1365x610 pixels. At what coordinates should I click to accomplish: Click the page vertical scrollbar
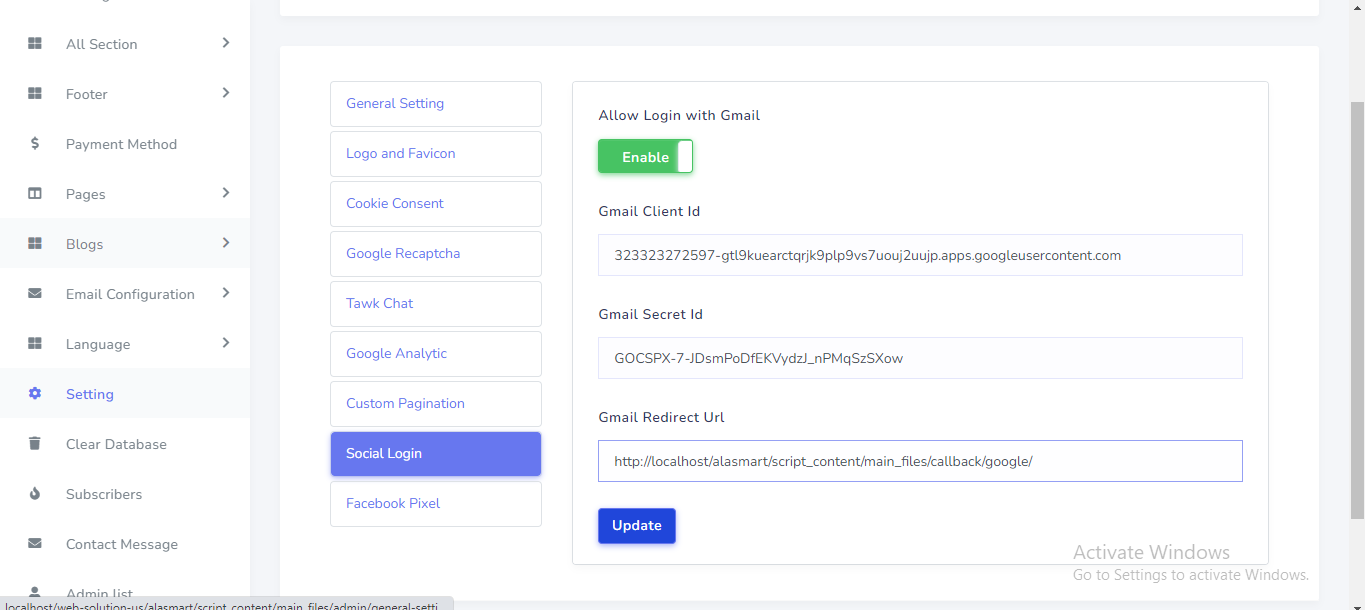(x=1357, y=310)
